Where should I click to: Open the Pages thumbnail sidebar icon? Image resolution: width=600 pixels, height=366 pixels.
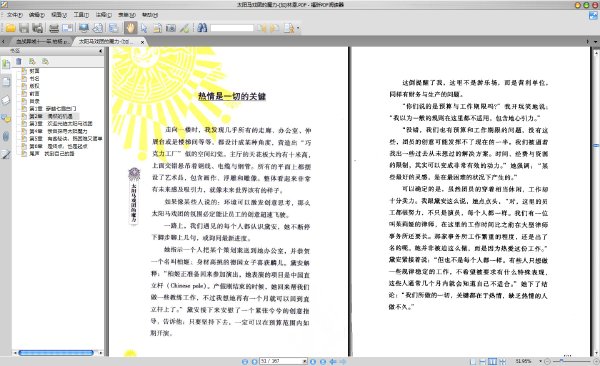6,82
